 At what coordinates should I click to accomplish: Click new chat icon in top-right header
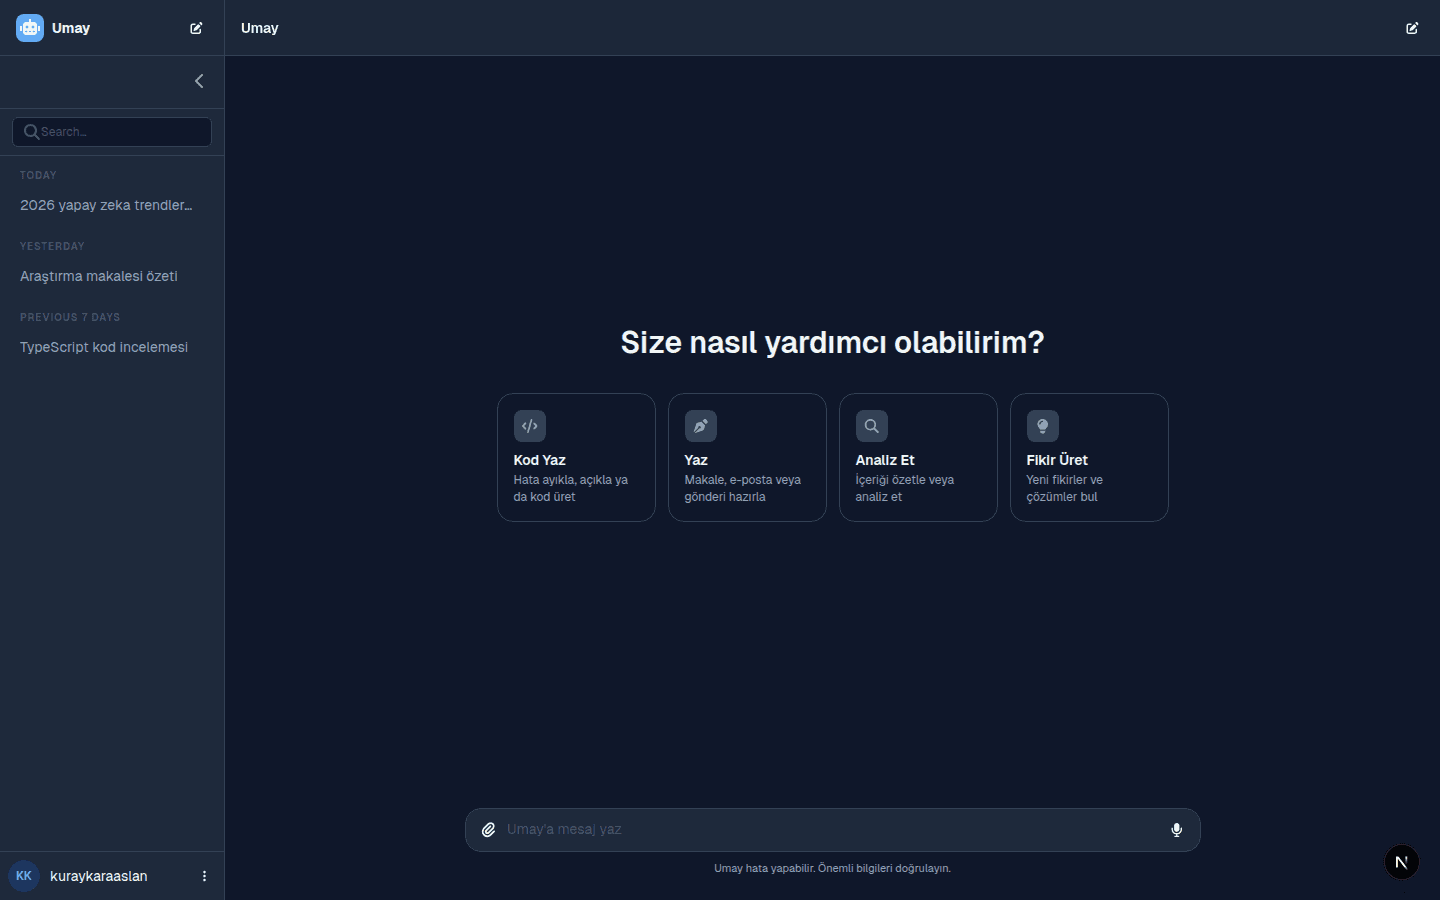point(1412,28)
